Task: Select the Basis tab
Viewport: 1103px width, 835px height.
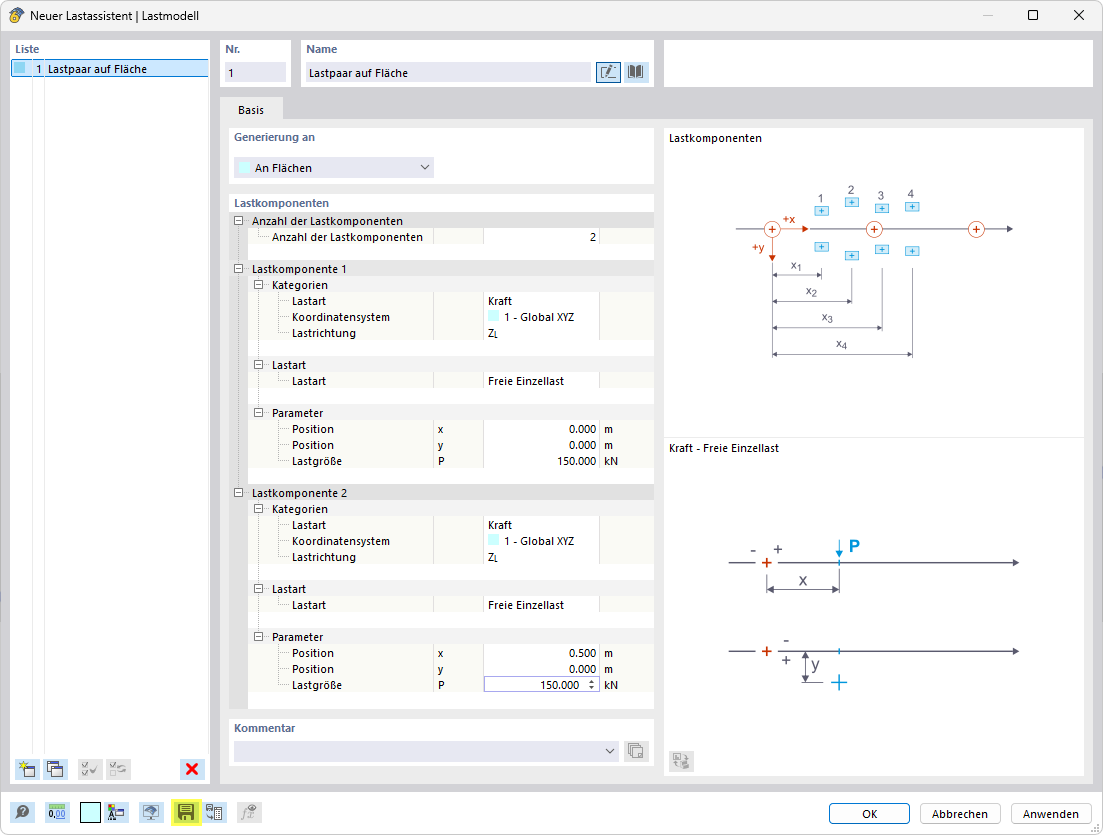Action: tap(251, 110)
